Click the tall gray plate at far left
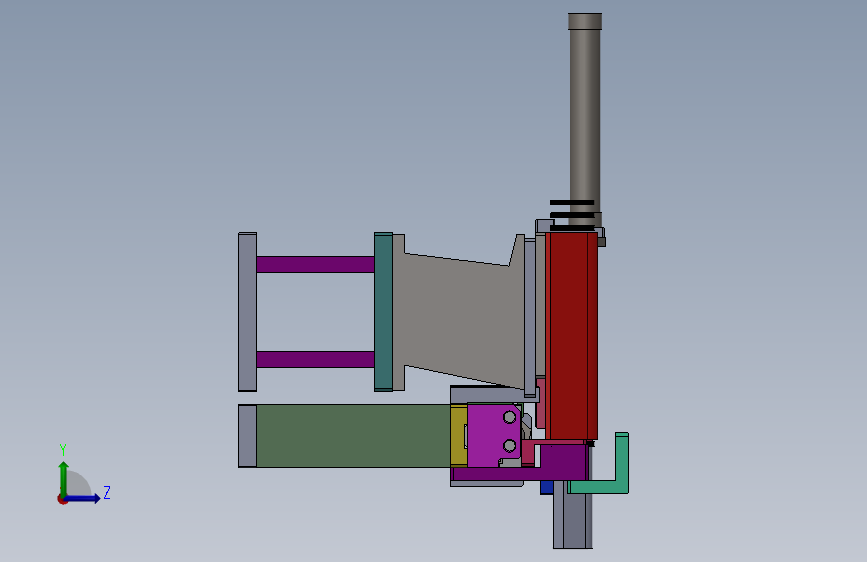Image resolution: width=867 pixels, height=562 pixels. pyautogui.click(x=247, y=311)
